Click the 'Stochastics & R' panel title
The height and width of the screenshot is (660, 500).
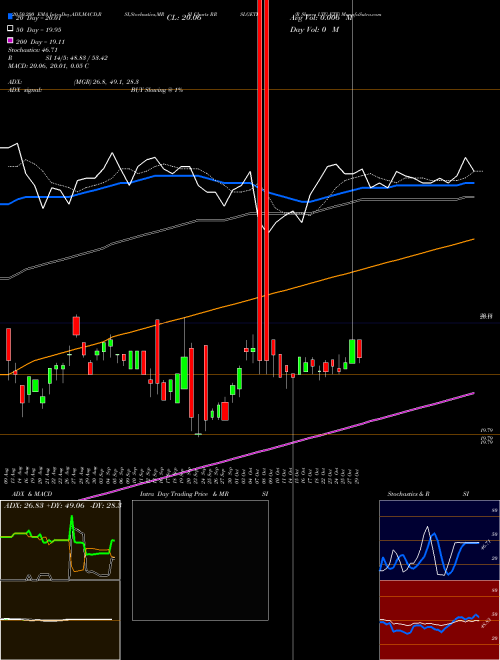(409, 494)
